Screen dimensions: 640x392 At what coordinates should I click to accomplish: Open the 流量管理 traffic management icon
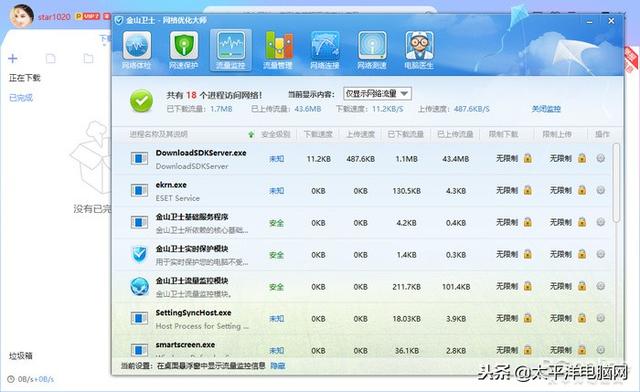278,50
